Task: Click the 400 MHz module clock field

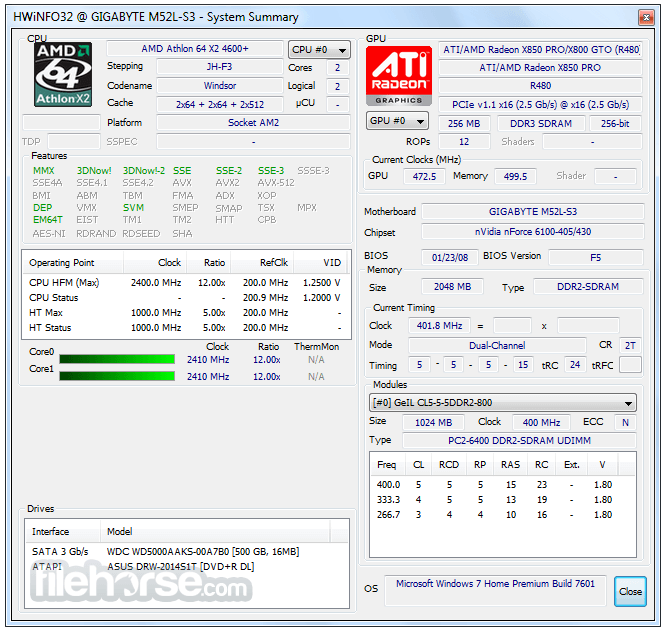Action: tap(541, 422)
